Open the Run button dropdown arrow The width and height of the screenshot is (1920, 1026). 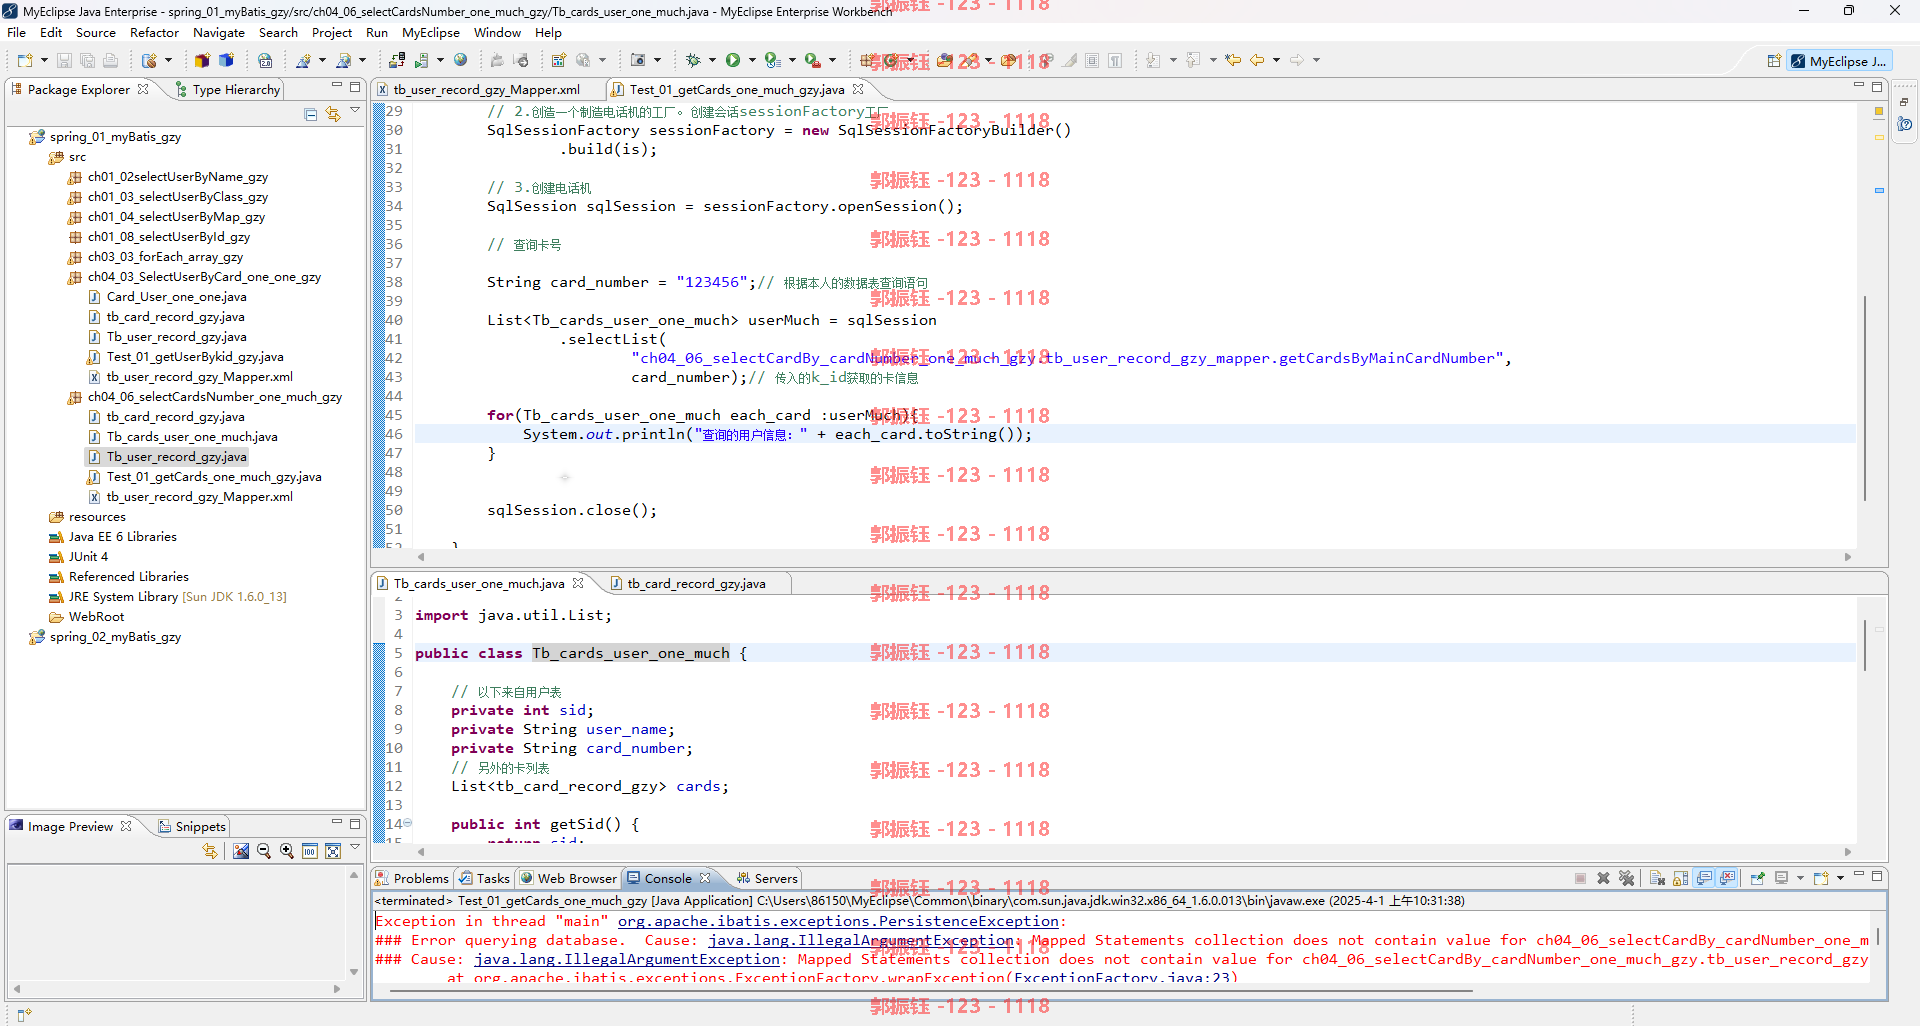(x=752, y=61)
